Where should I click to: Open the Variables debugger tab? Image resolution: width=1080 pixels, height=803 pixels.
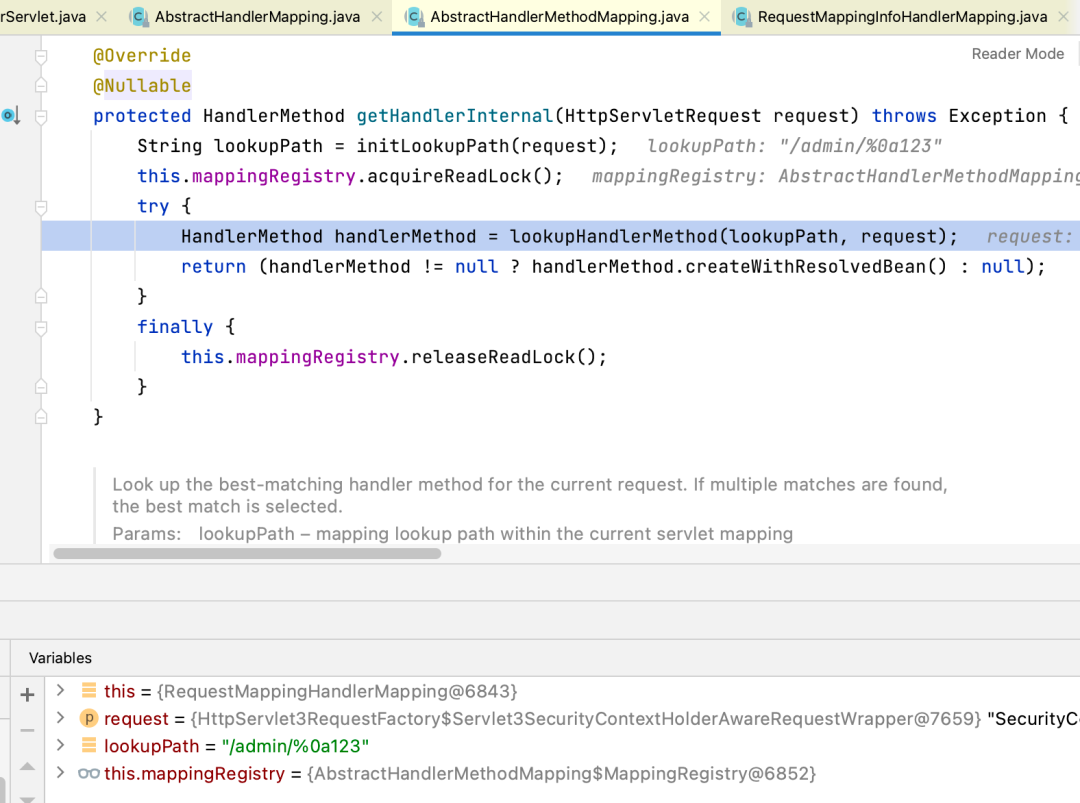click(60, 658)
